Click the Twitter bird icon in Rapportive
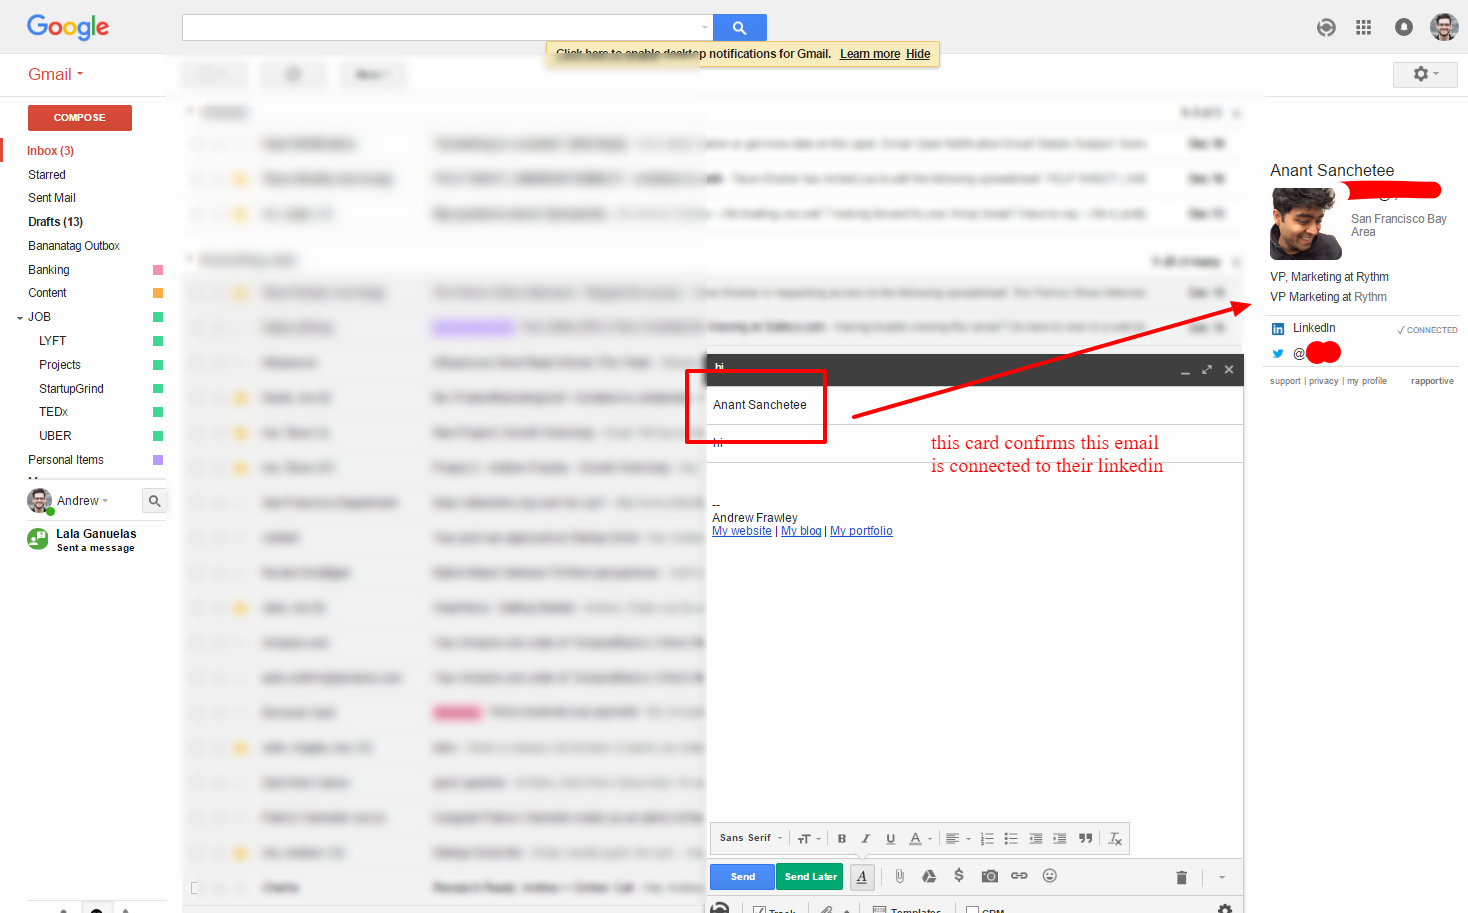The image size is (1468, 913). click(1278, 353)
